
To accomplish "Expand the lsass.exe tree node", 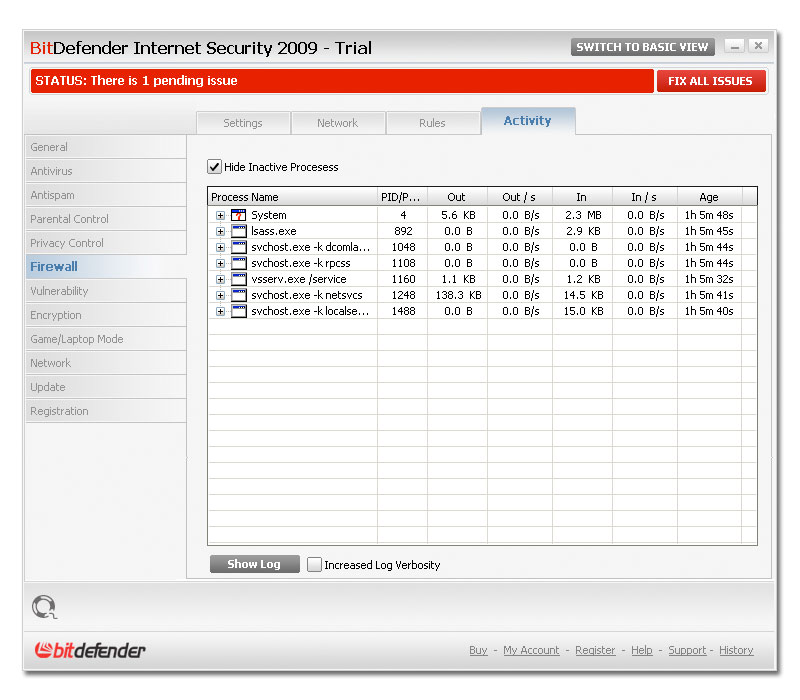I will (220, 231).
